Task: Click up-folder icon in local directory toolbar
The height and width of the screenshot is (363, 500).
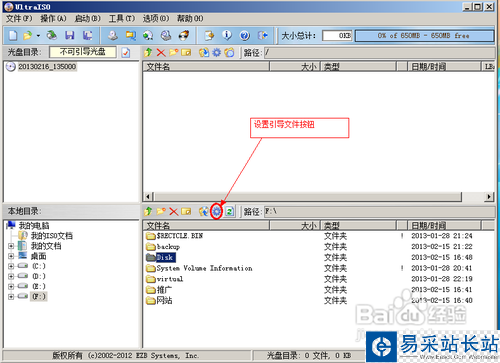Action: pos(148,211)
